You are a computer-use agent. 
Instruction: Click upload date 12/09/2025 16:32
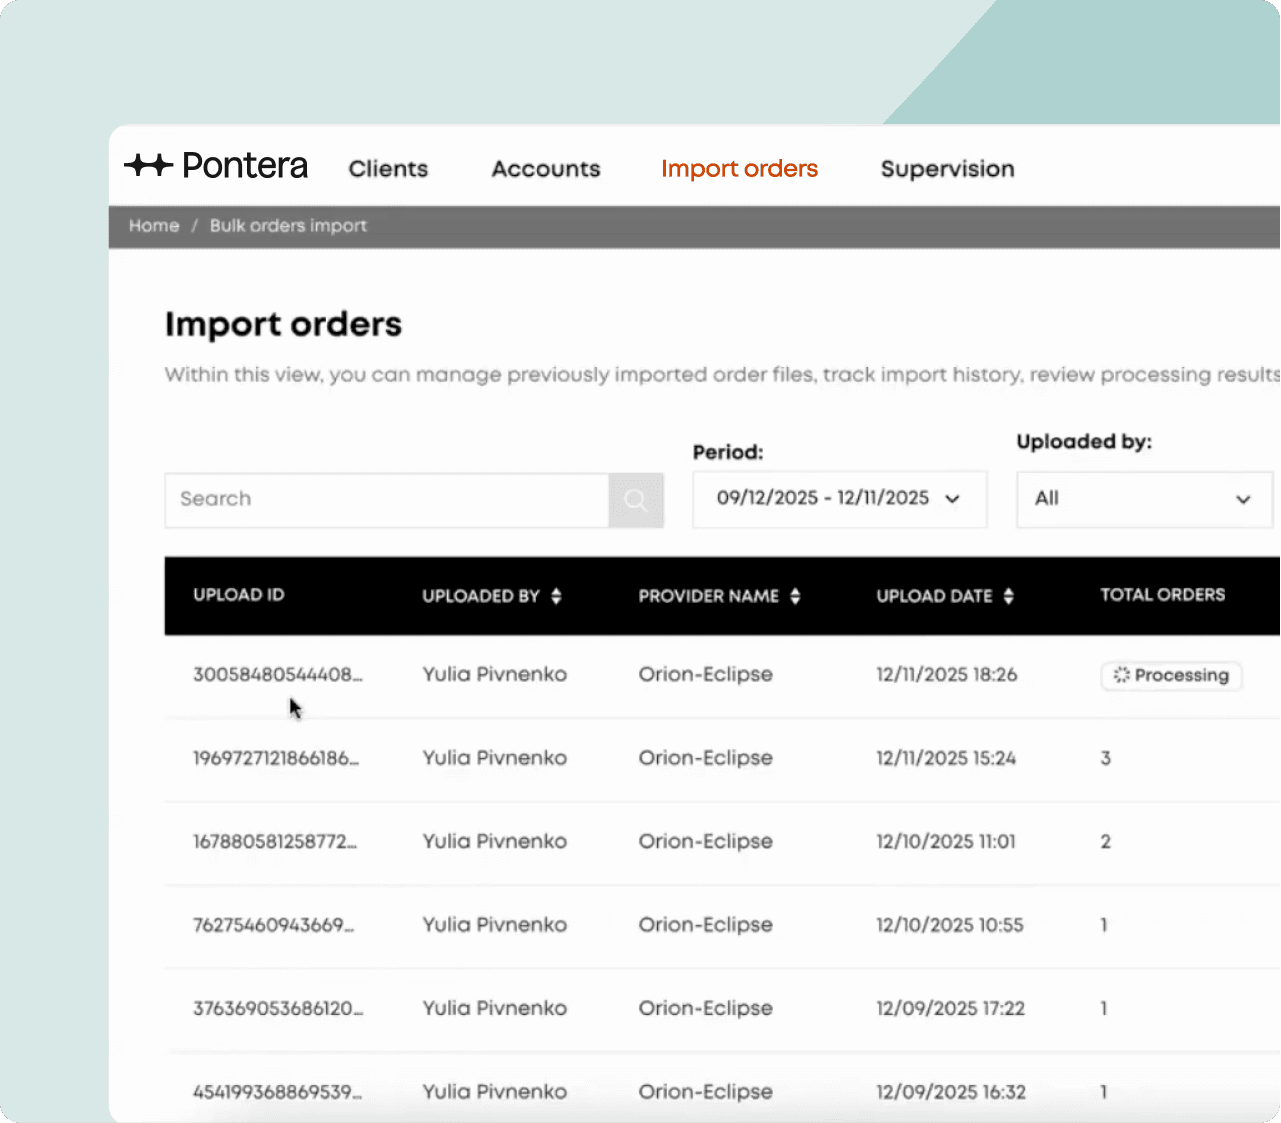click(x=951, y=1092)
